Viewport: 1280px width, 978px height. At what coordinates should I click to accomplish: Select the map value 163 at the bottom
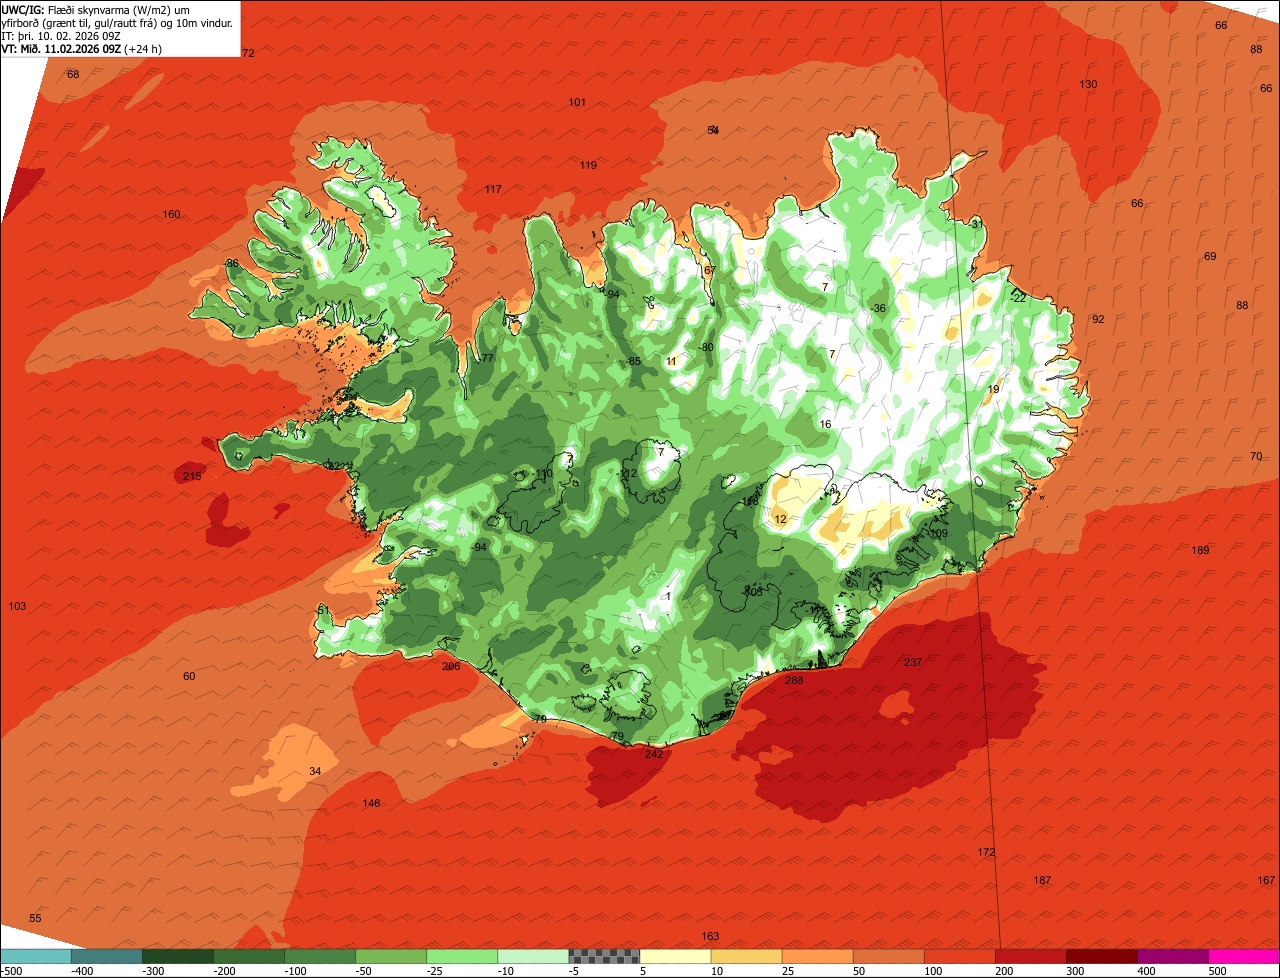pos(710,936)
